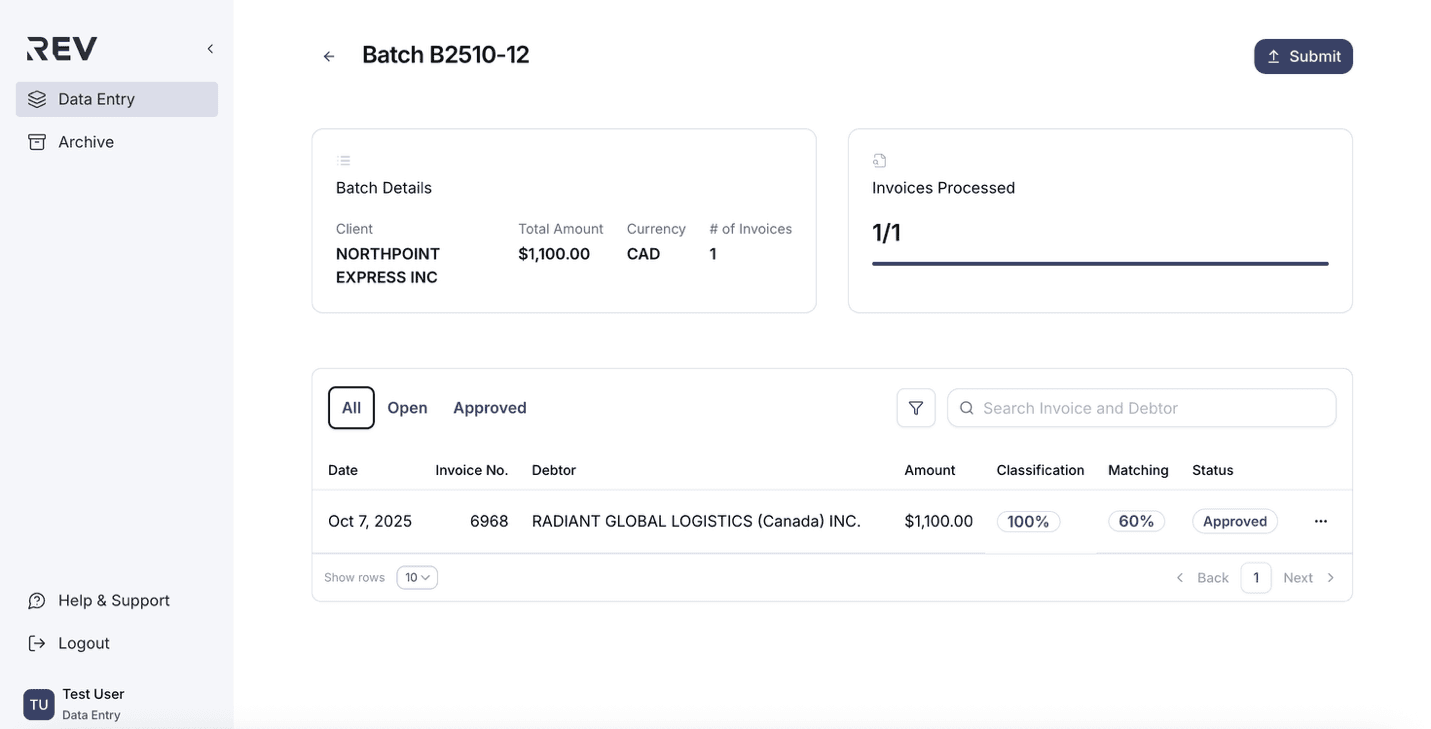
Task: Go back using the arrow beside Batch B2510-12
Action: click(x=329, y=57)
